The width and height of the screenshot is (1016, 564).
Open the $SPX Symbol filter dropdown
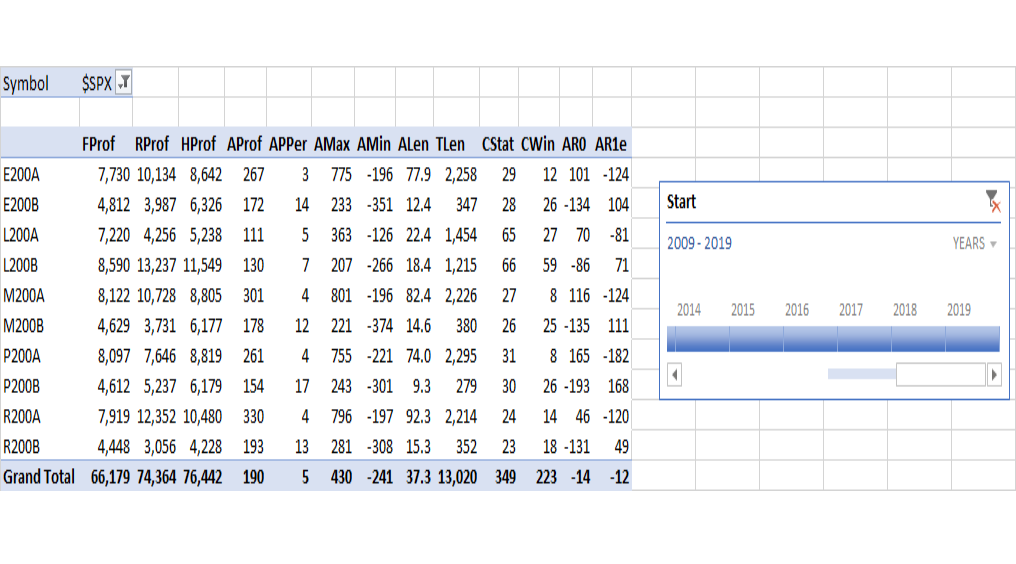tap(124, 83)
